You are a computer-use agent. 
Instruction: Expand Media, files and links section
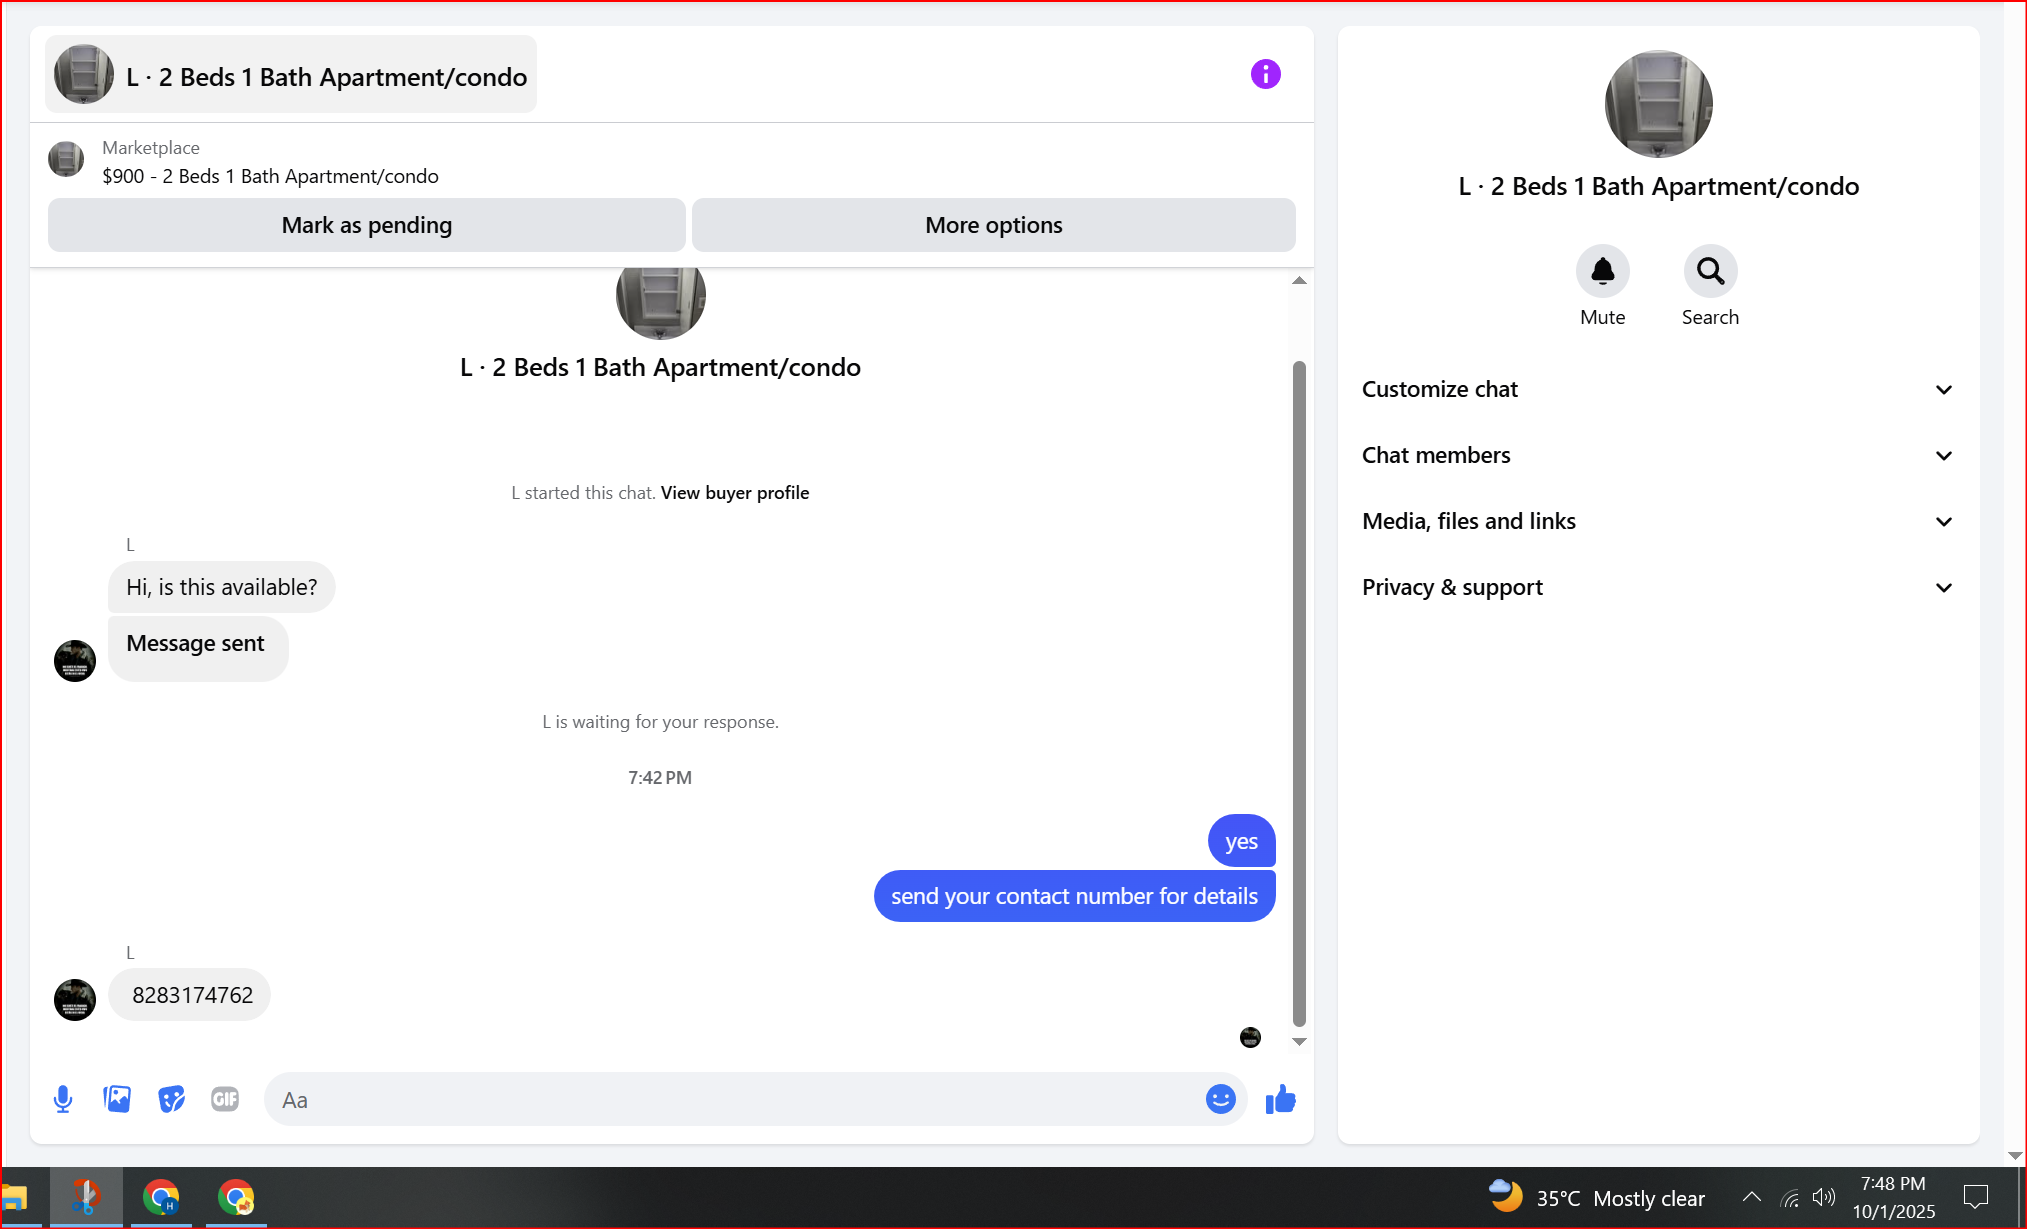click(x=1658, y=521)
